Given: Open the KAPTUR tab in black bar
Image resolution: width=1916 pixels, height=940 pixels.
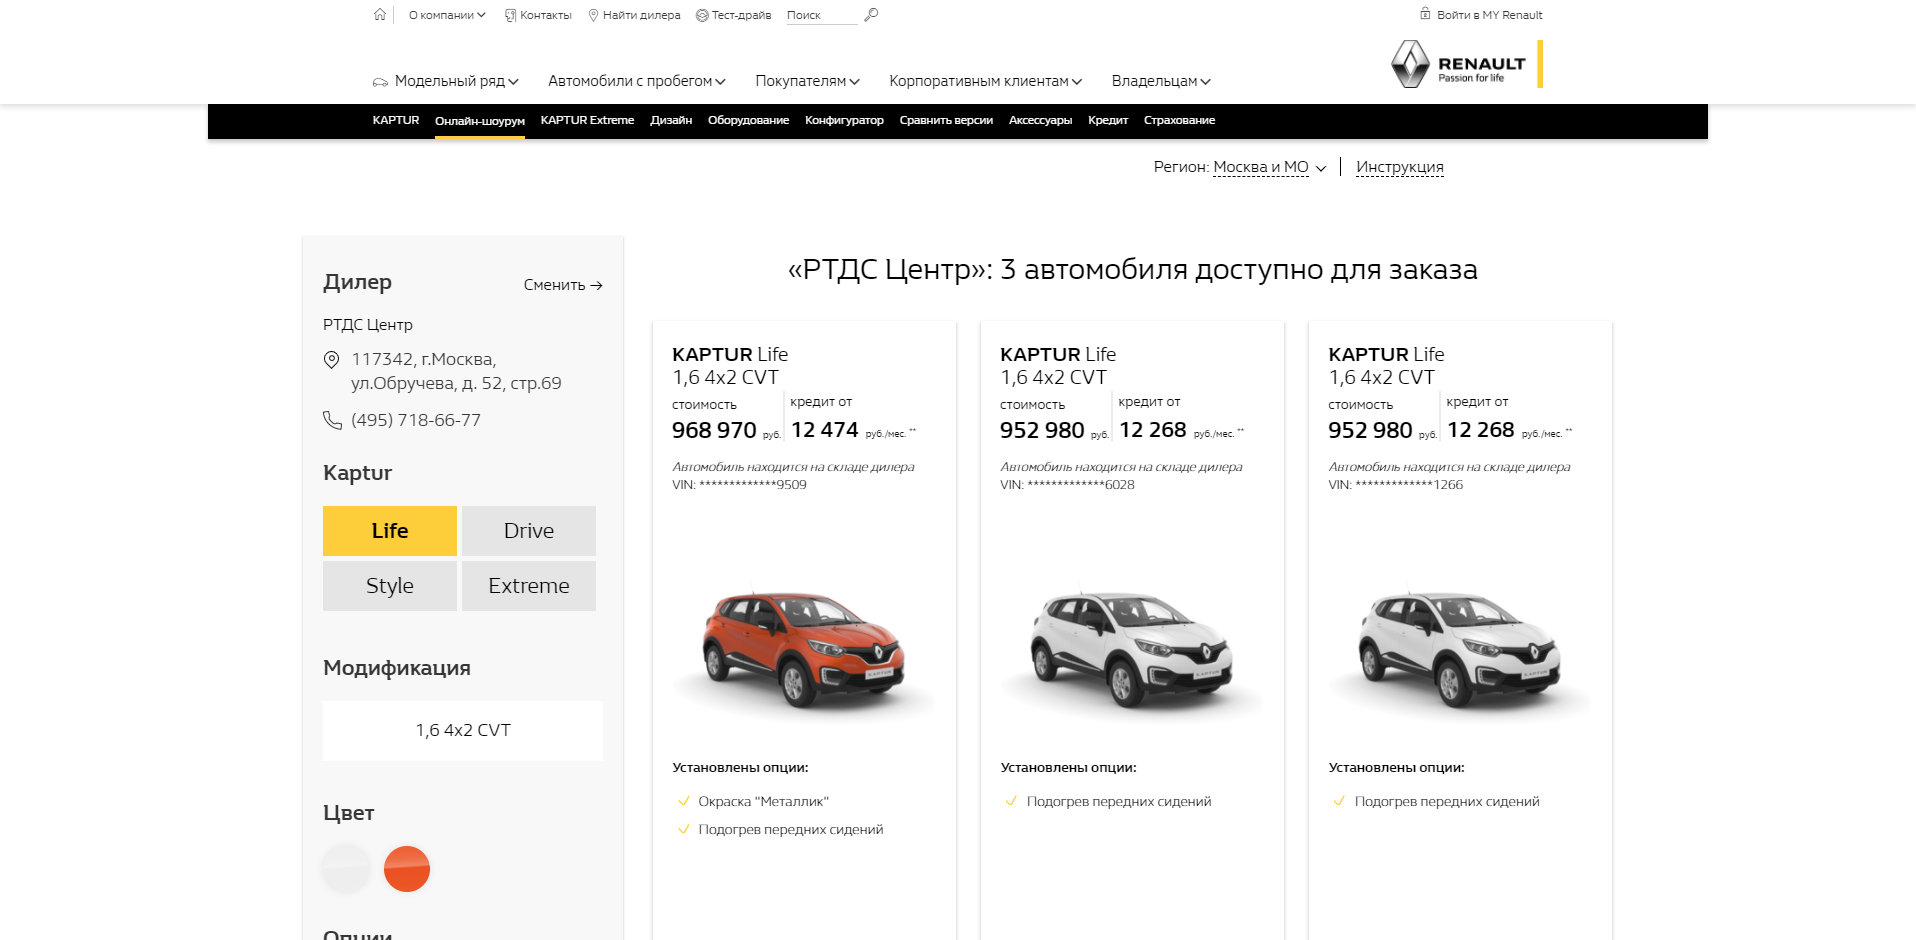Looking at the screenshot, I should coord(396,120).
